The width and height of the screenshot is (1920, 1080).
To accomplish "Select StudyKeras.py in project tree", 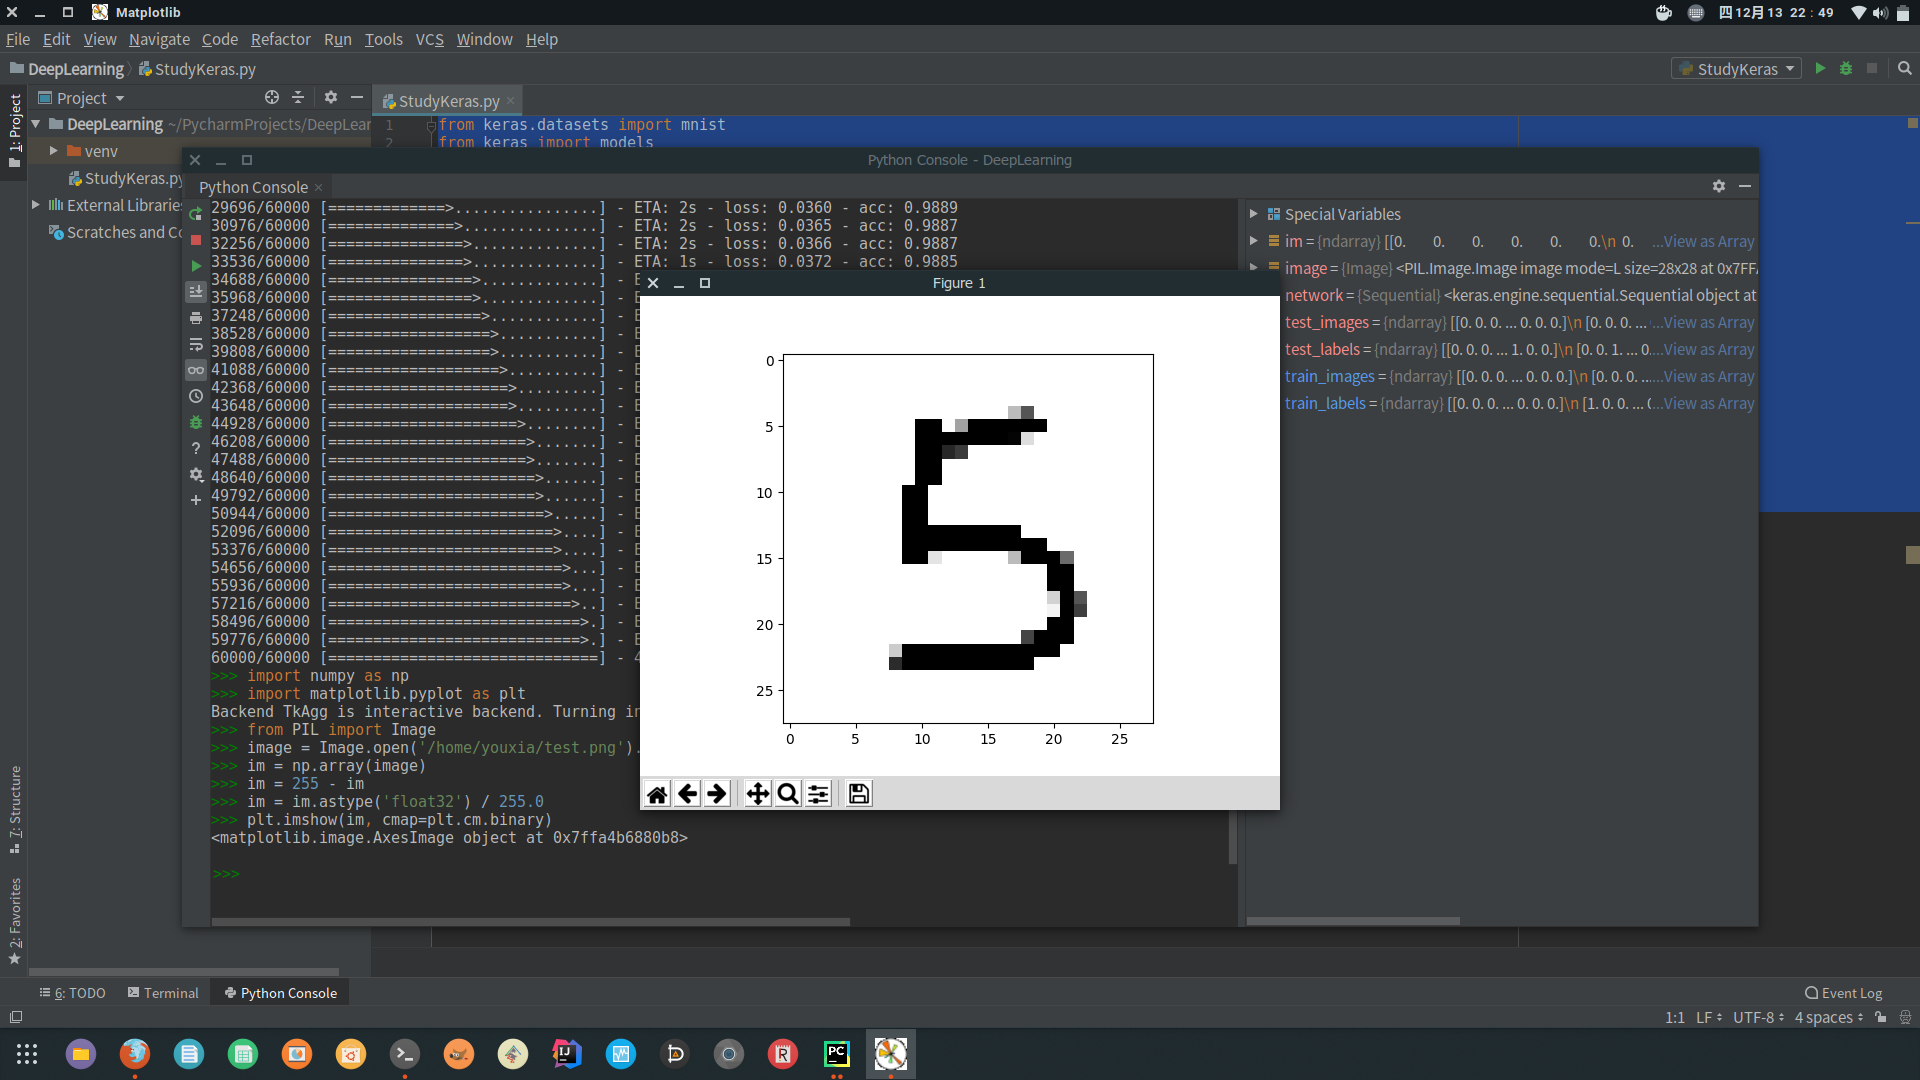I will pyautogui.click(x=126, y=178).
